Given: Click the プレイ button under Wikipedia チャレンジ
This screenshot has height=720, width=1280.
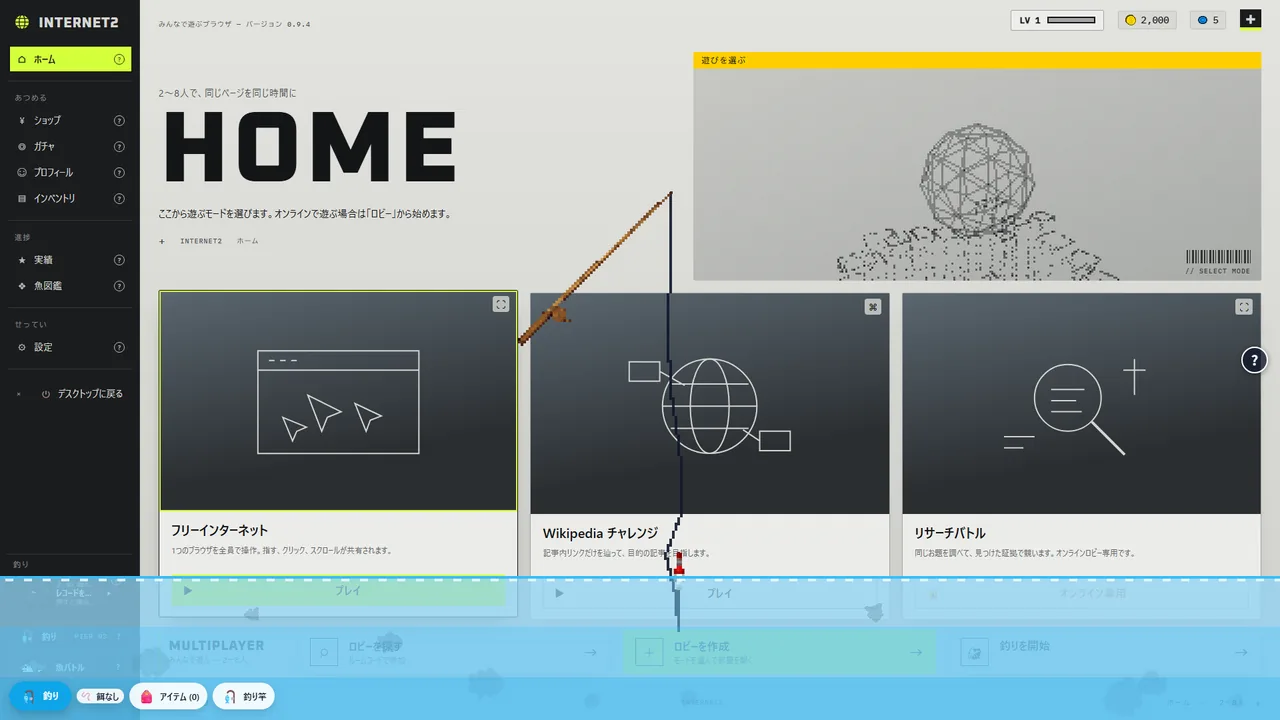Looking at the screenshot, I should coord(710,593).
